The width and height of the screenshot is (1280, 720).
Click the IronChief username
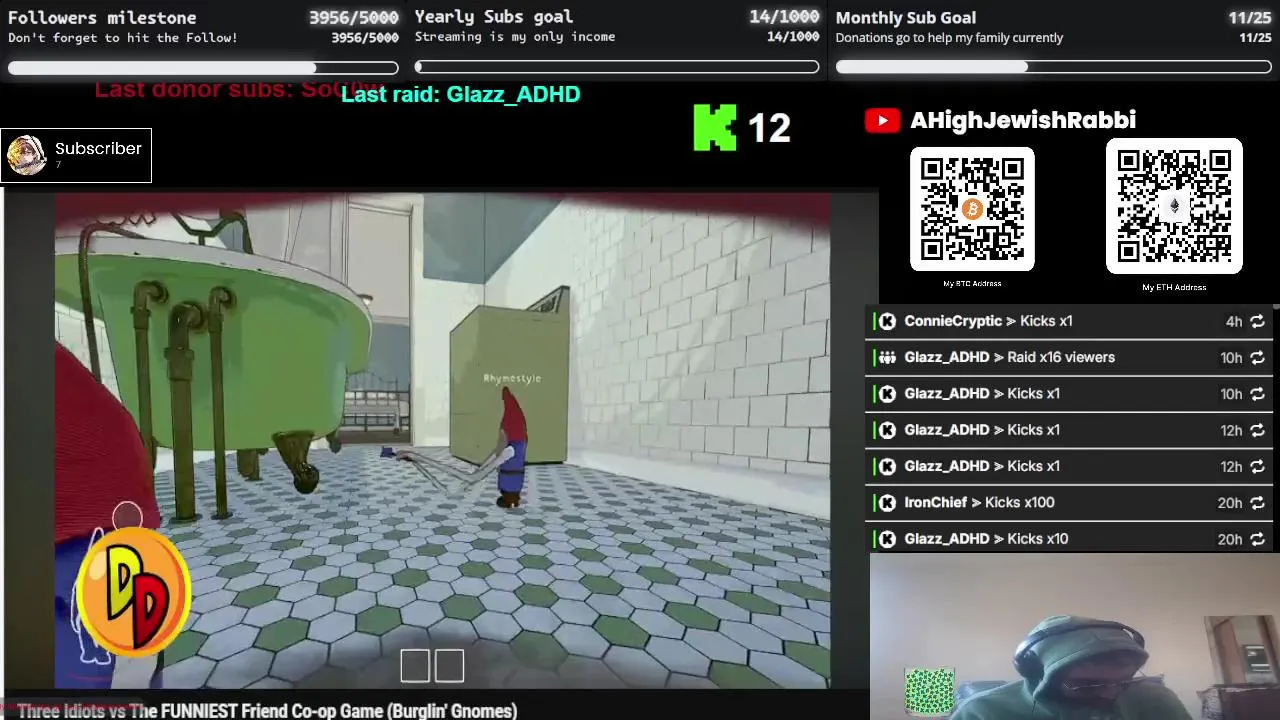(935, 502)
